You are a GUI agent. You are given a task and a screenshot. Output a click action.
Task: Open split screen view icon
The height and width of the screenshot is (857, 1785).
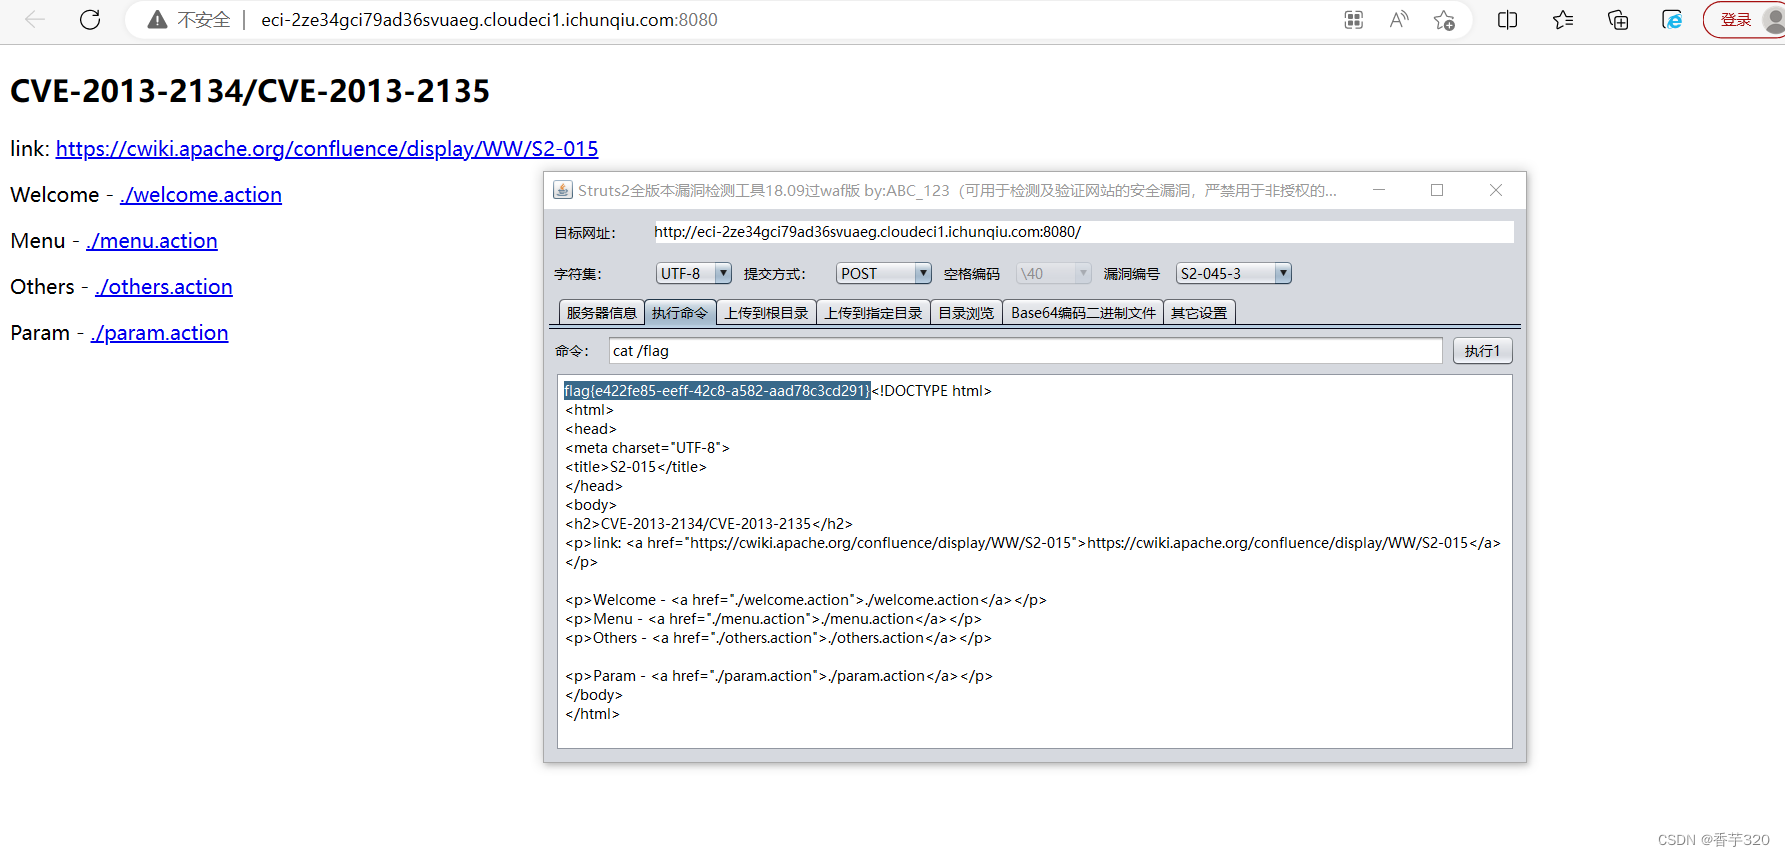click(1508, 20)
